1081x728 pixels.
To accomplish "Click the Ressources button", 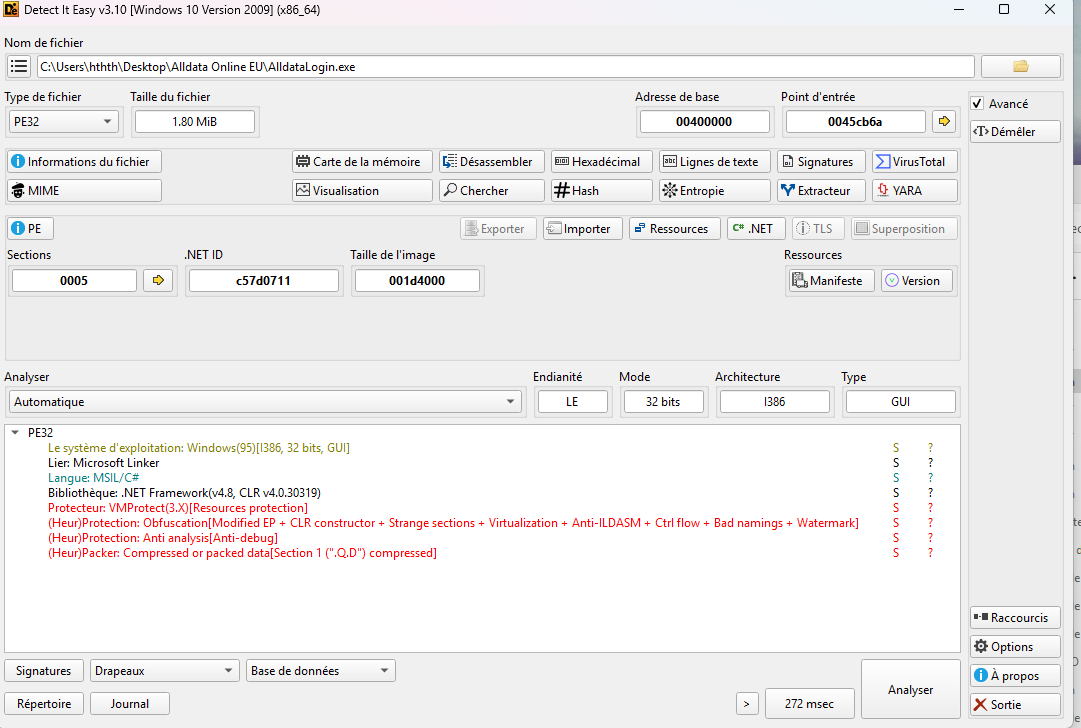I will pos(669,229).
